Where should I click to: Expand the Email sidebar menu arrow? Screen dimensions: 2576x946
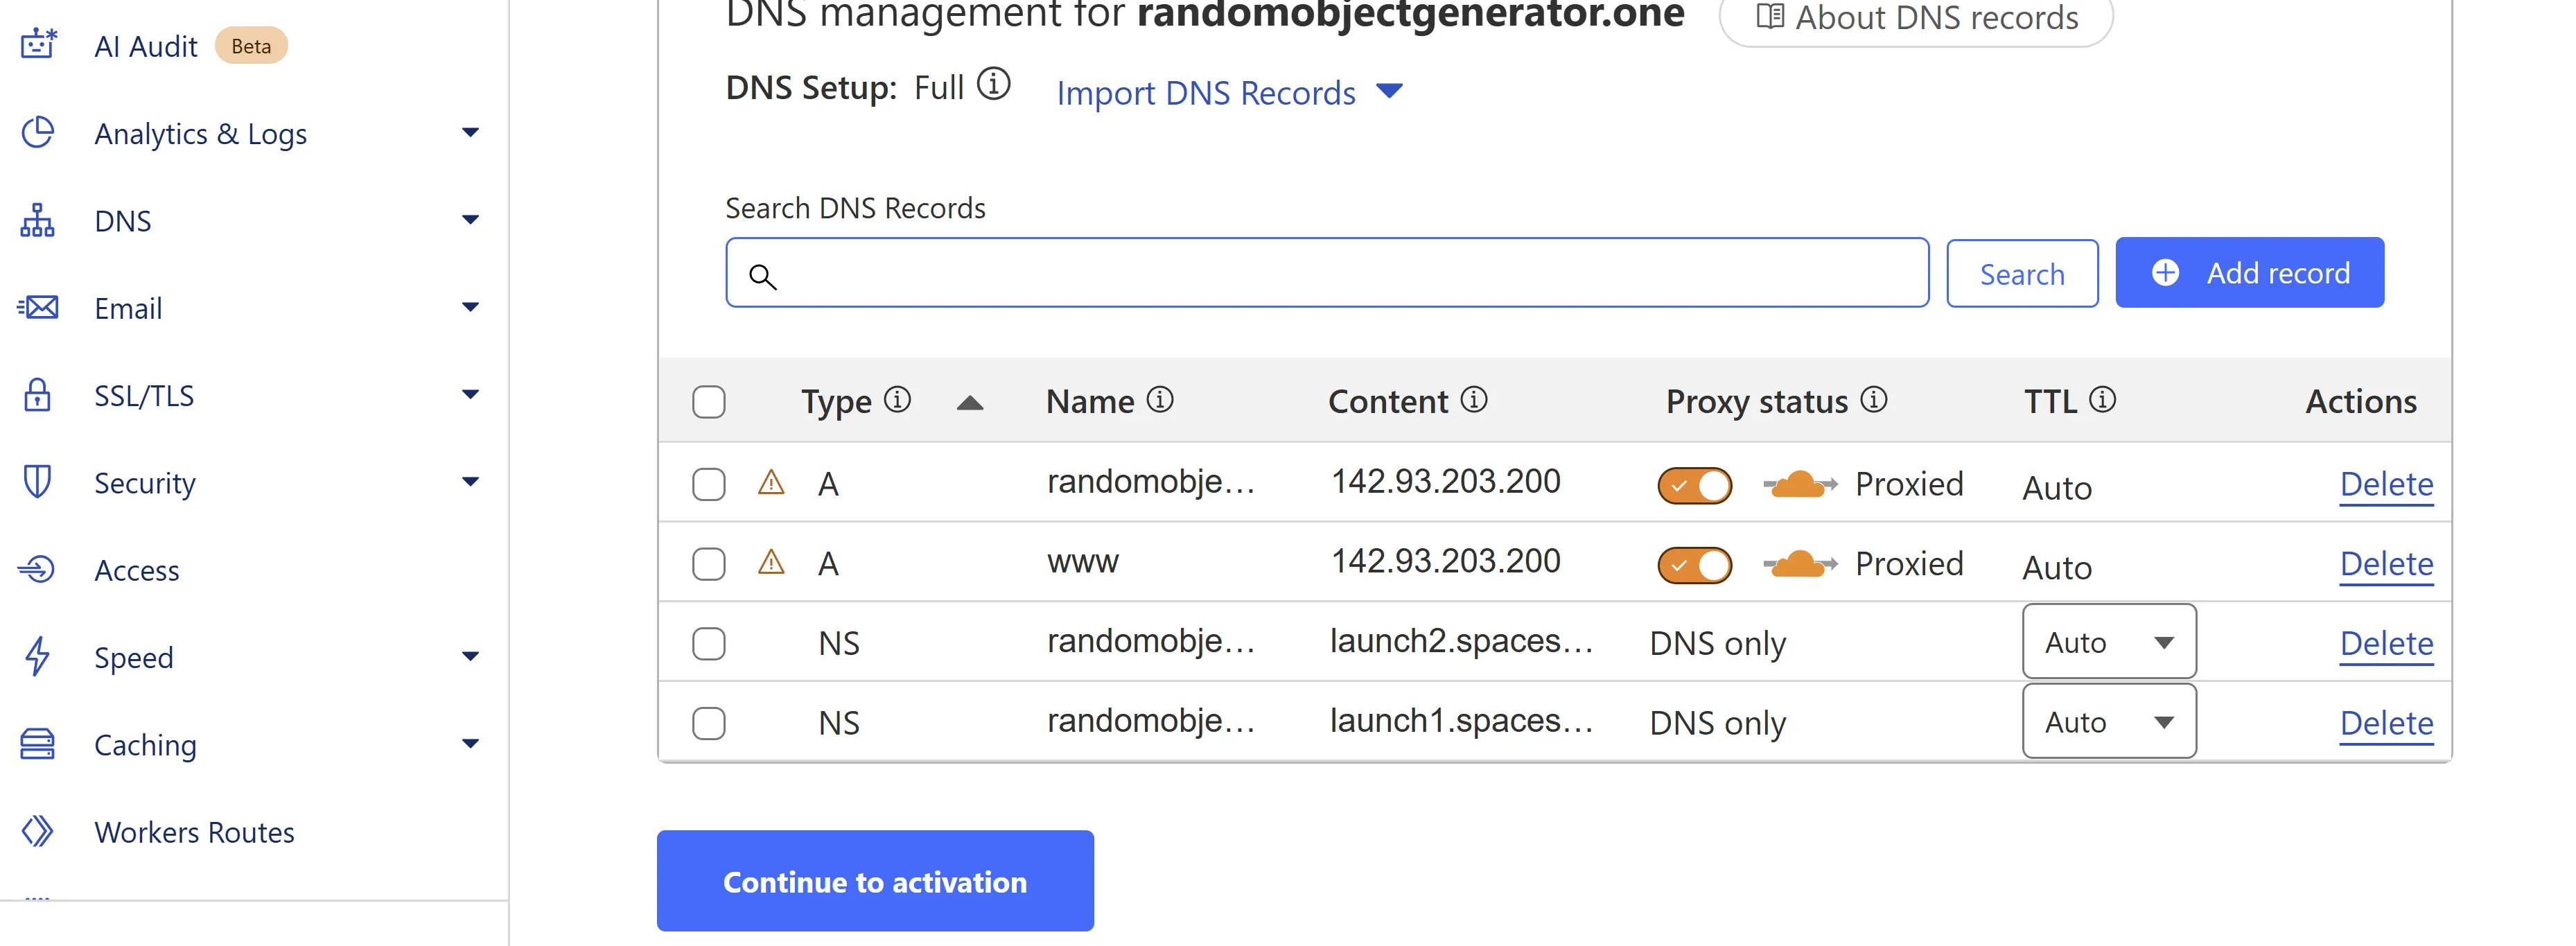[470, 306]
